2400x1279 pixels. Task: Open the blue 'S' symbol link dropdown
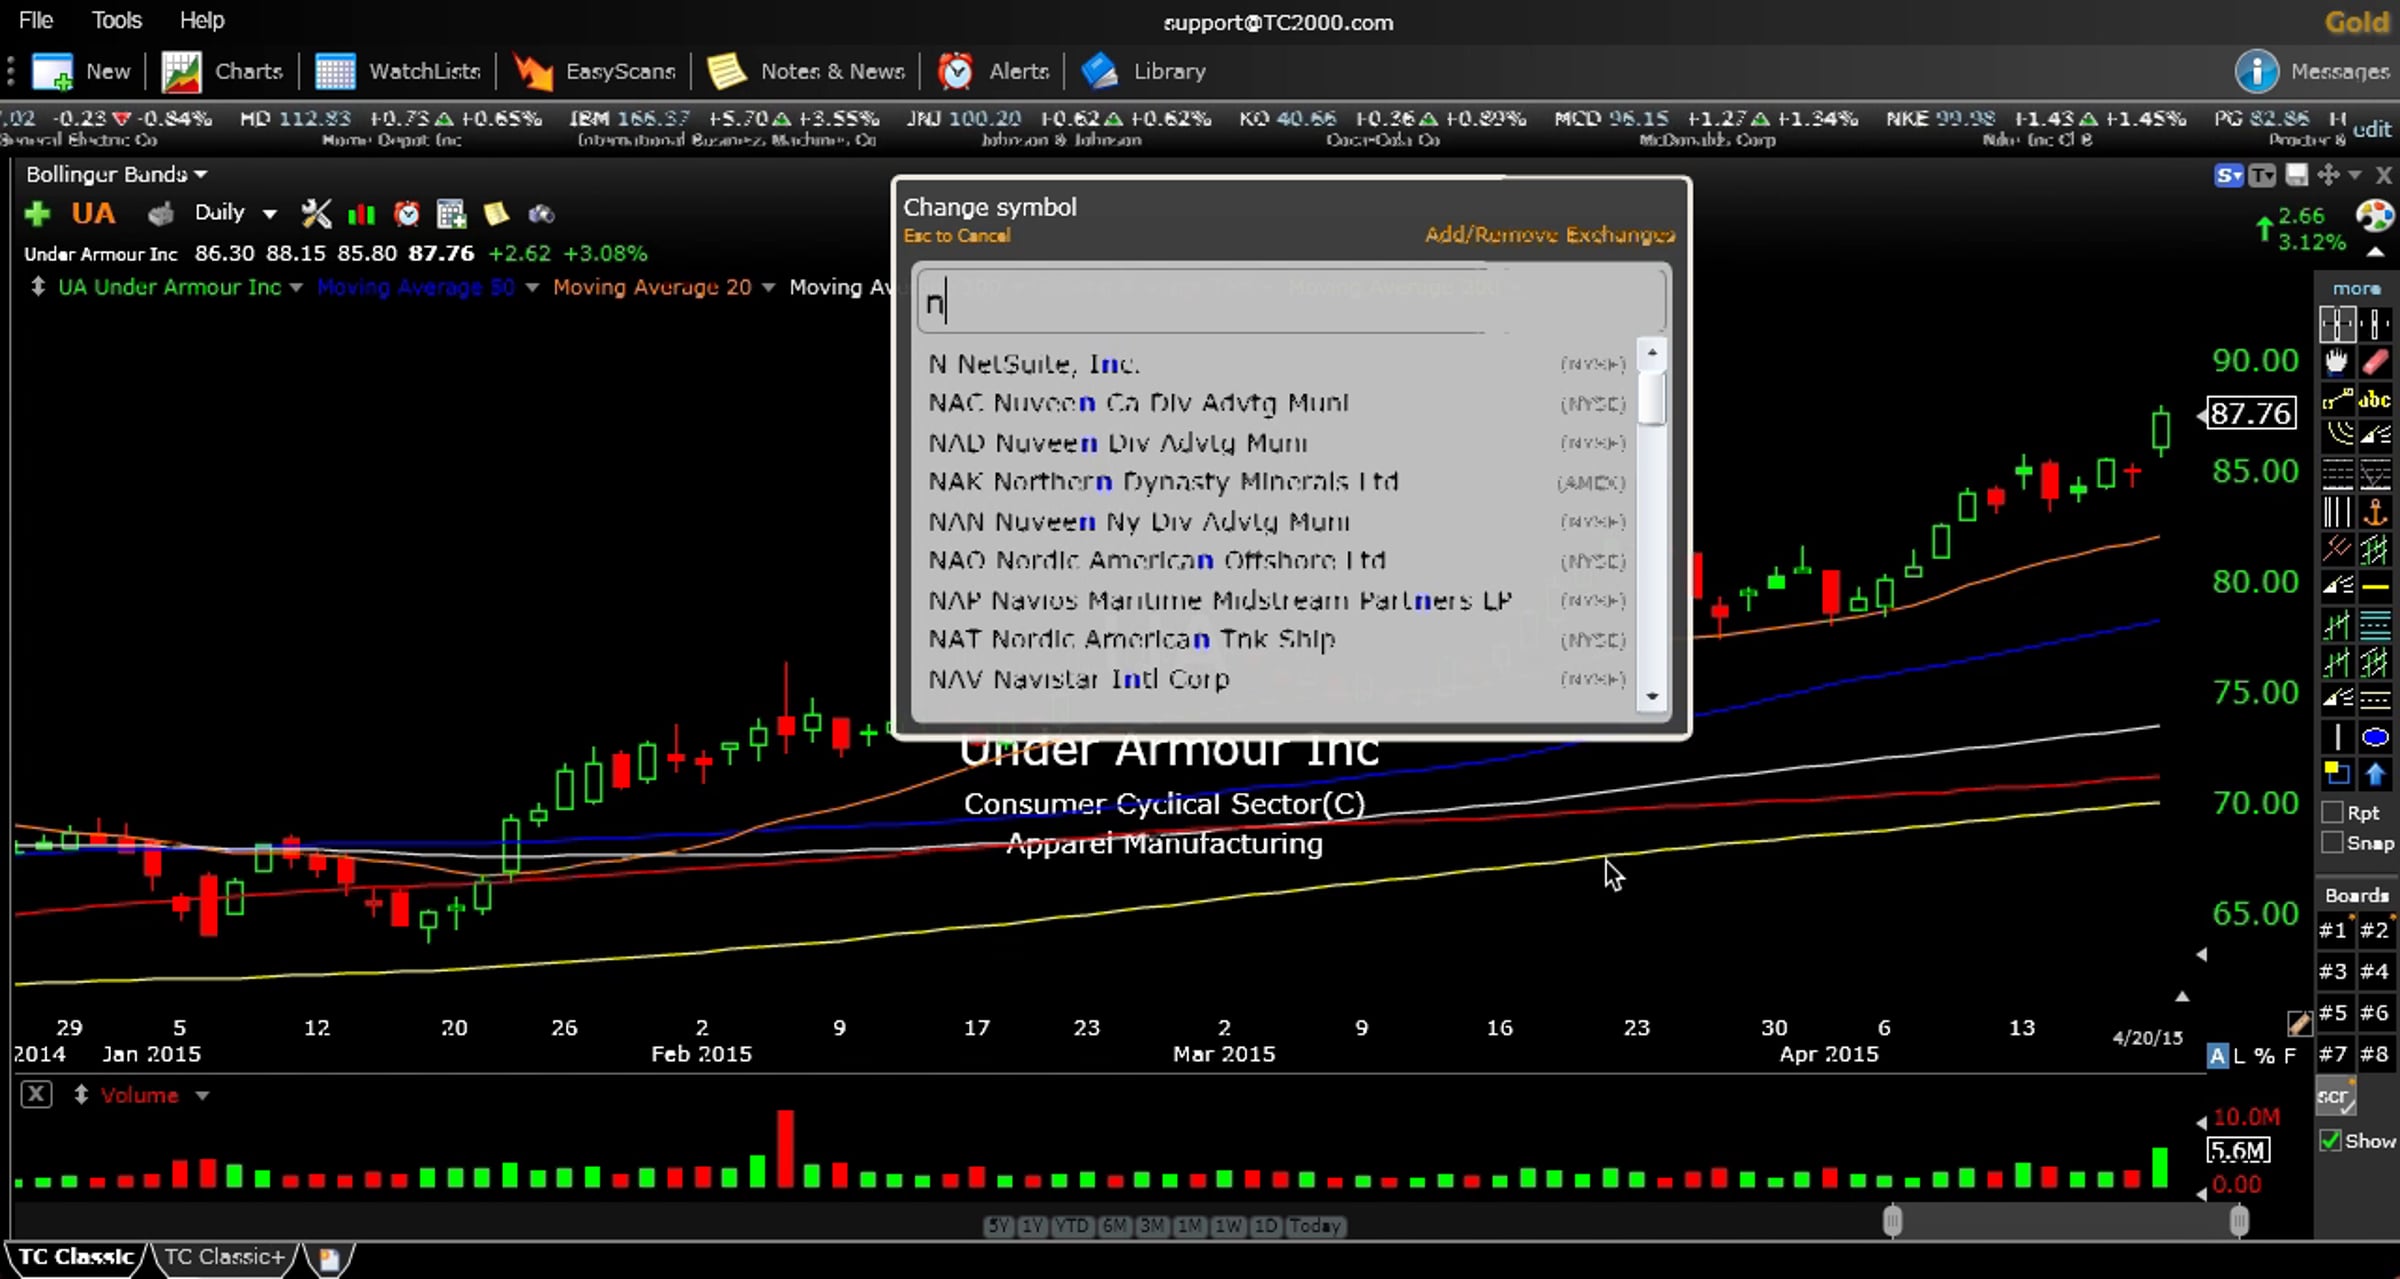[x=2229, y=176]
